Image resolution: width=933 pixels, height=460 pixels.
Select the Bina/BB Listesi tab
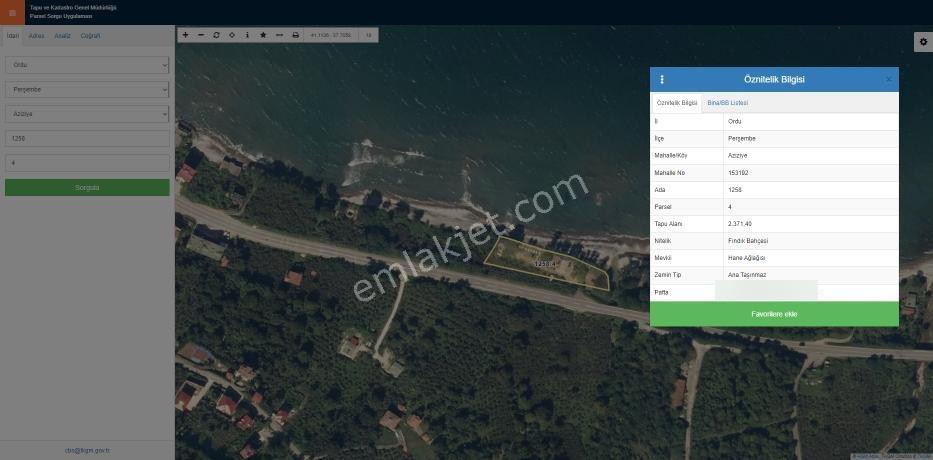[728, 103]
